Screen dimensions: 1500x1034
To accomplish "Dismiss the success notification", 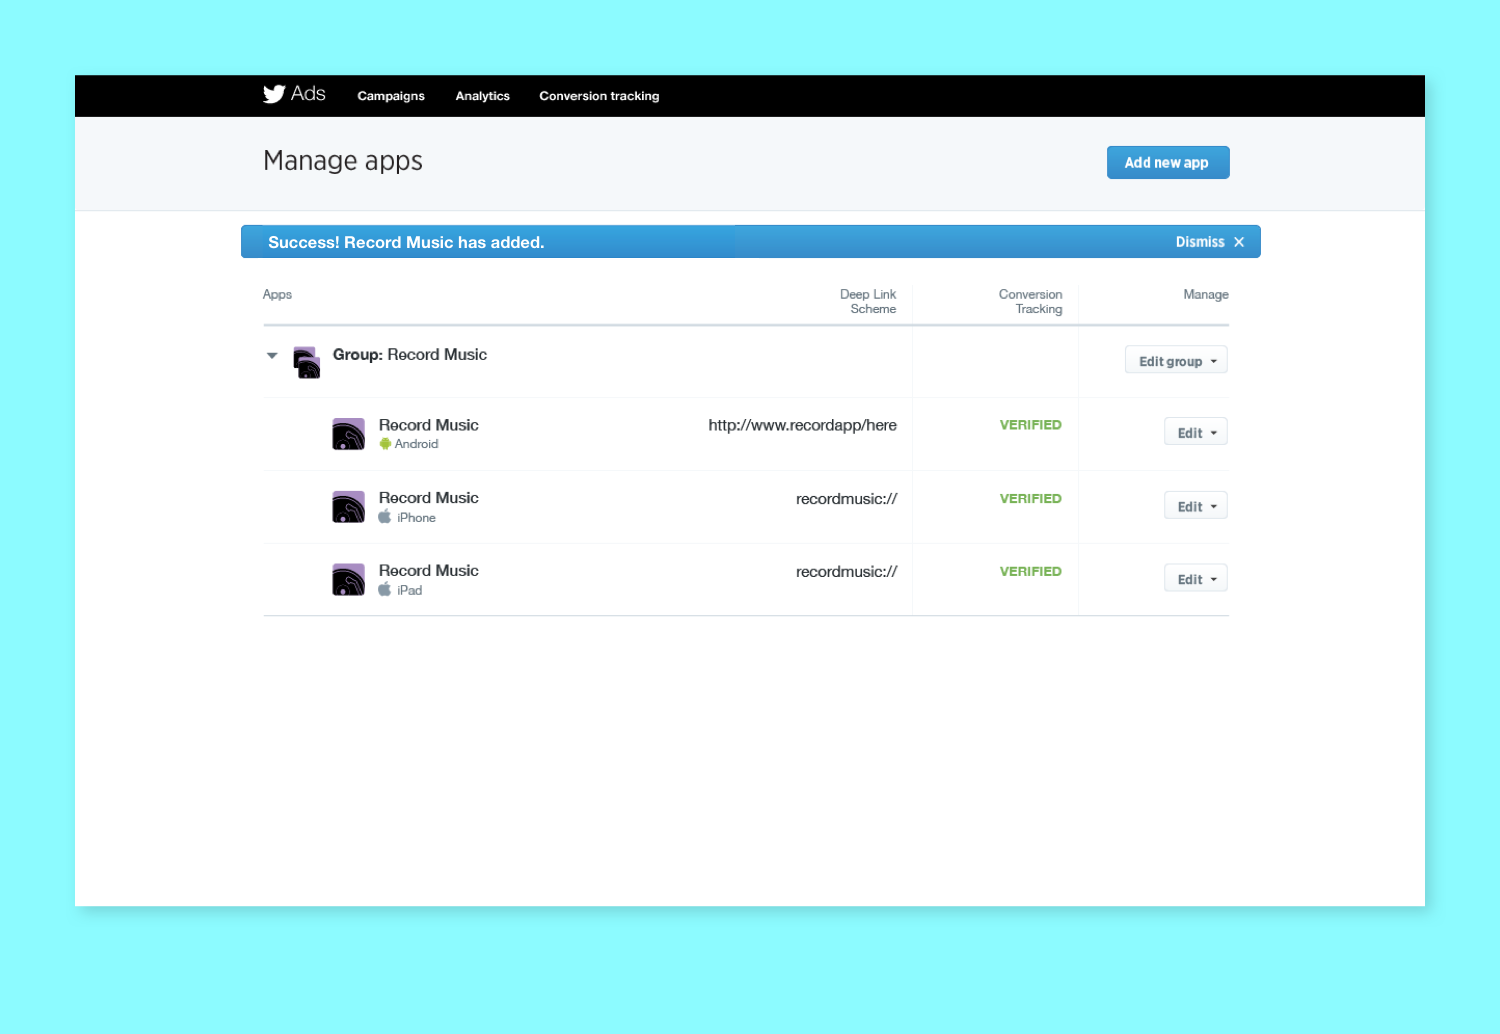I will pyautogui.click(x=1200, y=242).
